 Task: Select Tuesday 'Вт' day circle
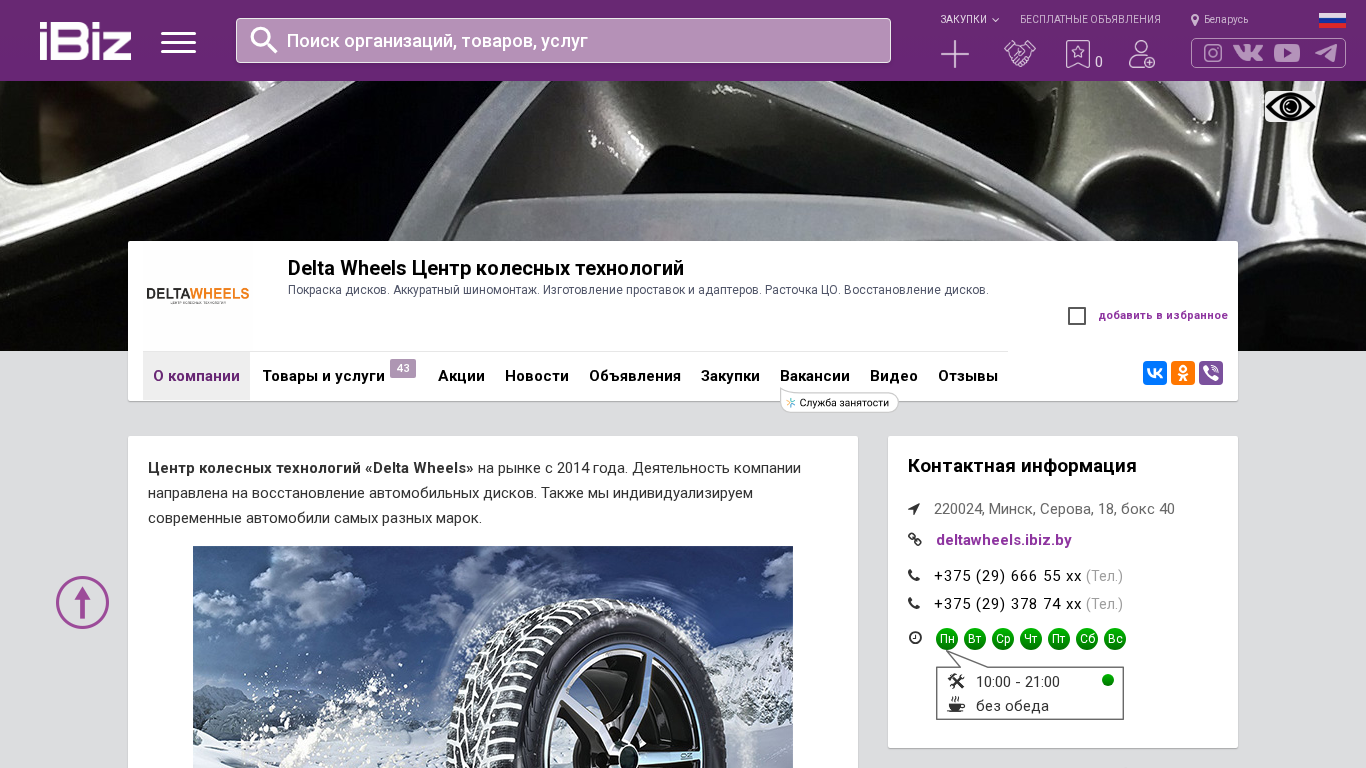click(975, 639)
